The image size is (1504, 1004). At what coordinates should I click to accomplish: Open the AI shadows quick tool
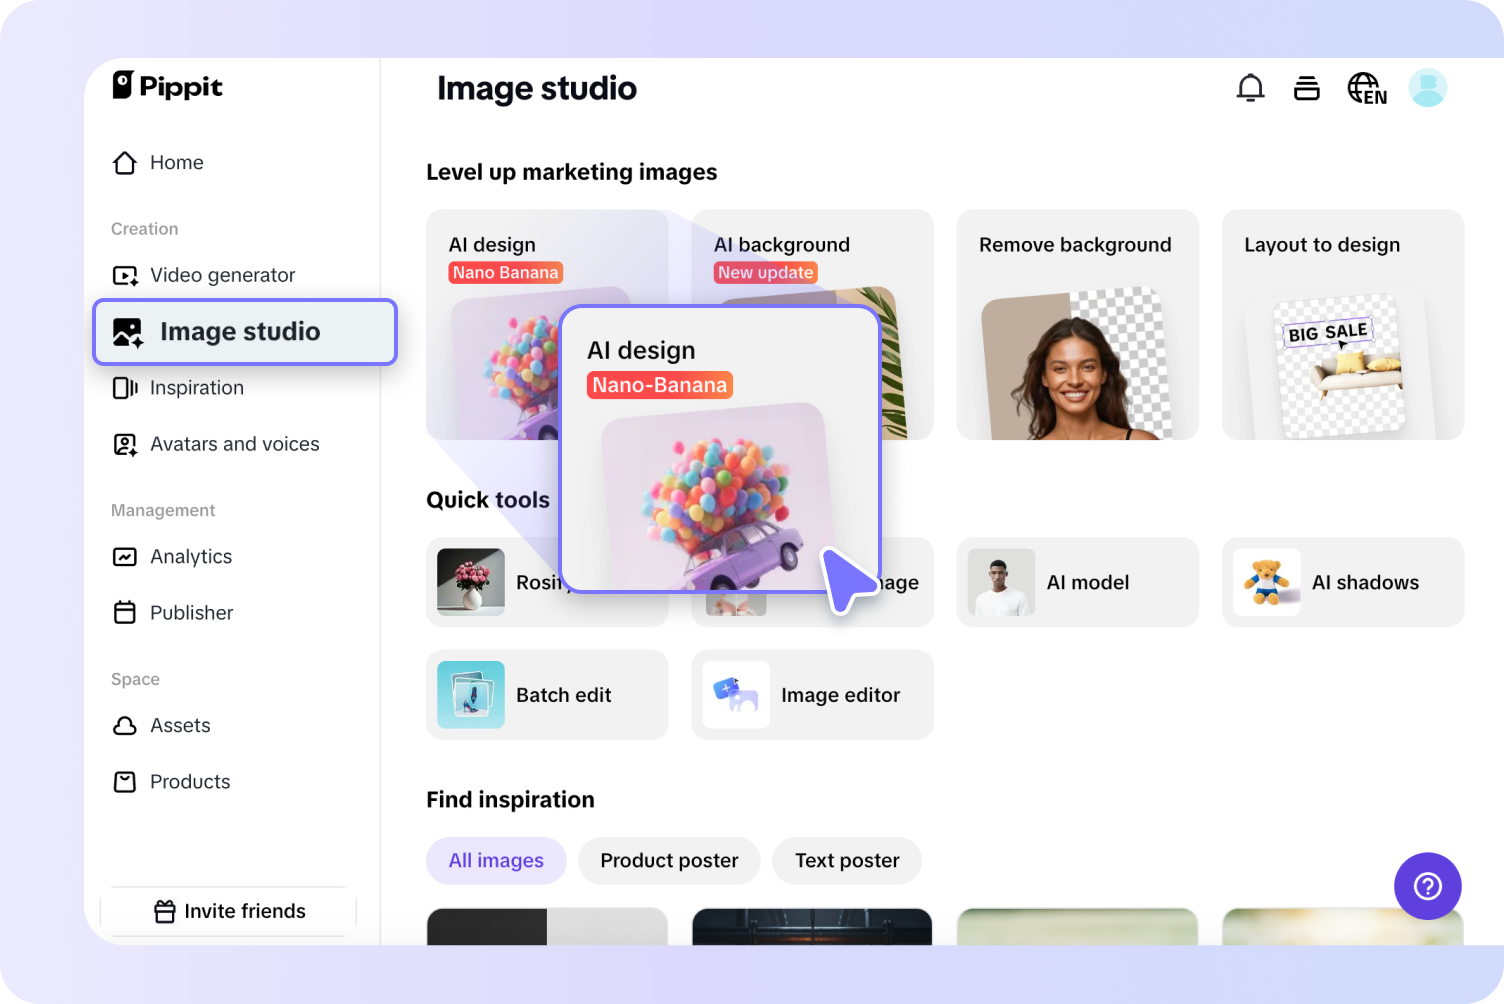coord(1343,582)
